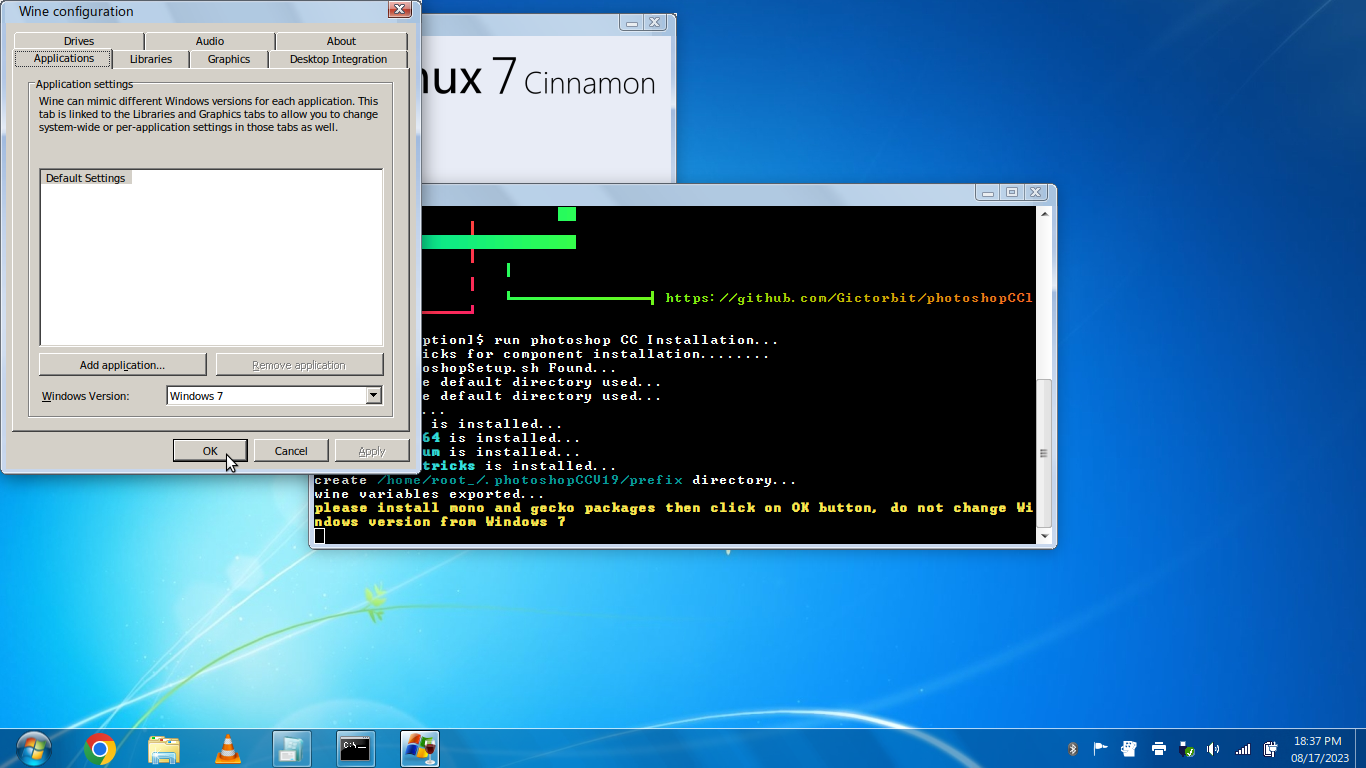Close the Wine configuration window
This screenshot has height=768, width=1366.
coord(399,9)
